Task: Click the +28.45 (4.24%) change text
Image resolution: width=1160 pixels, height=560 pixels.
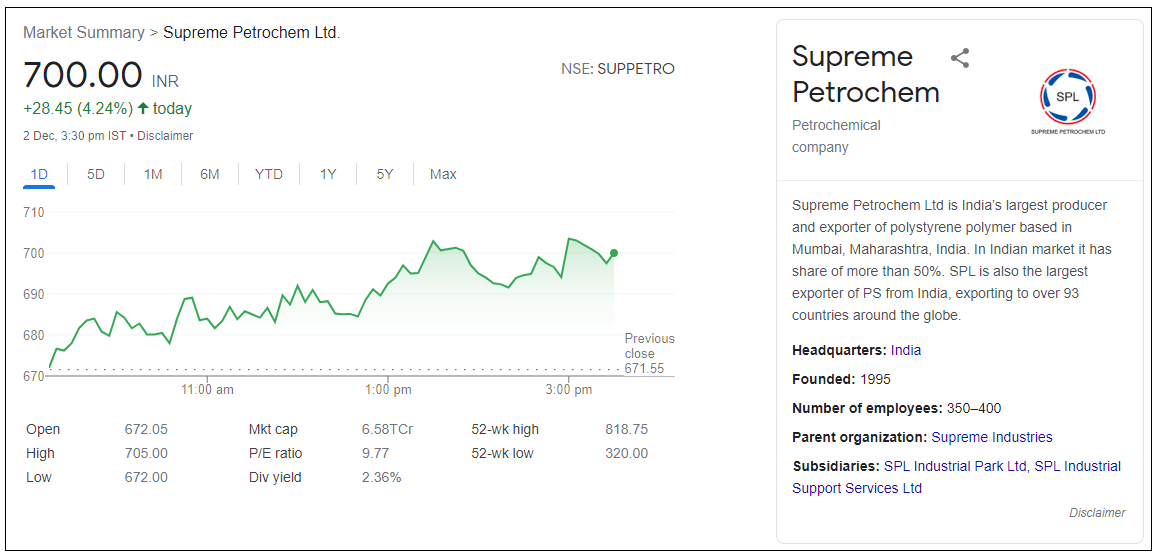Action: [78, 109]
